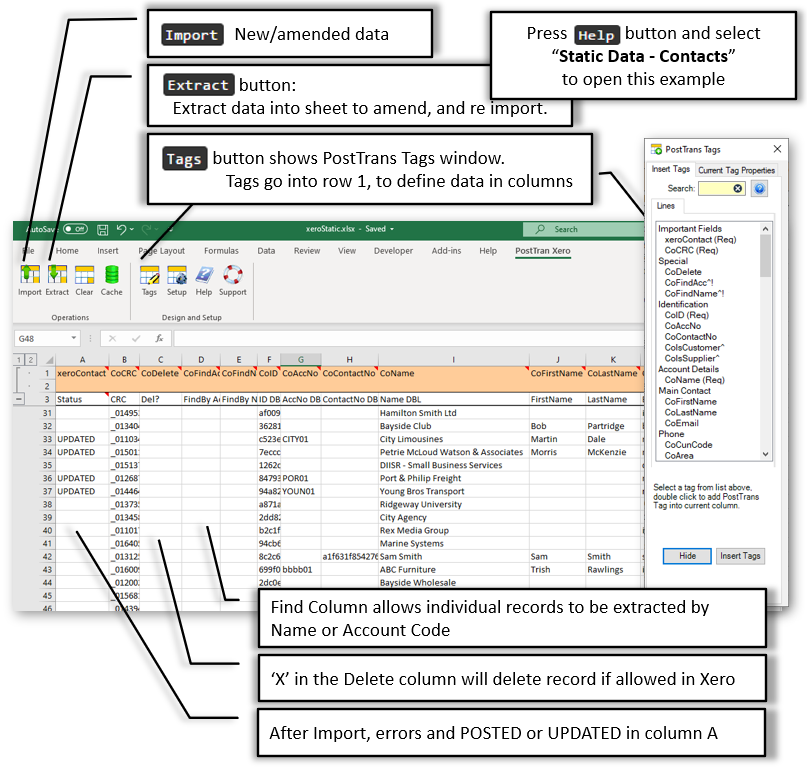Viewport: 807px width, 773px height.
Task: Click the Extract icon in the ribbon
Action: click(57, 275)
